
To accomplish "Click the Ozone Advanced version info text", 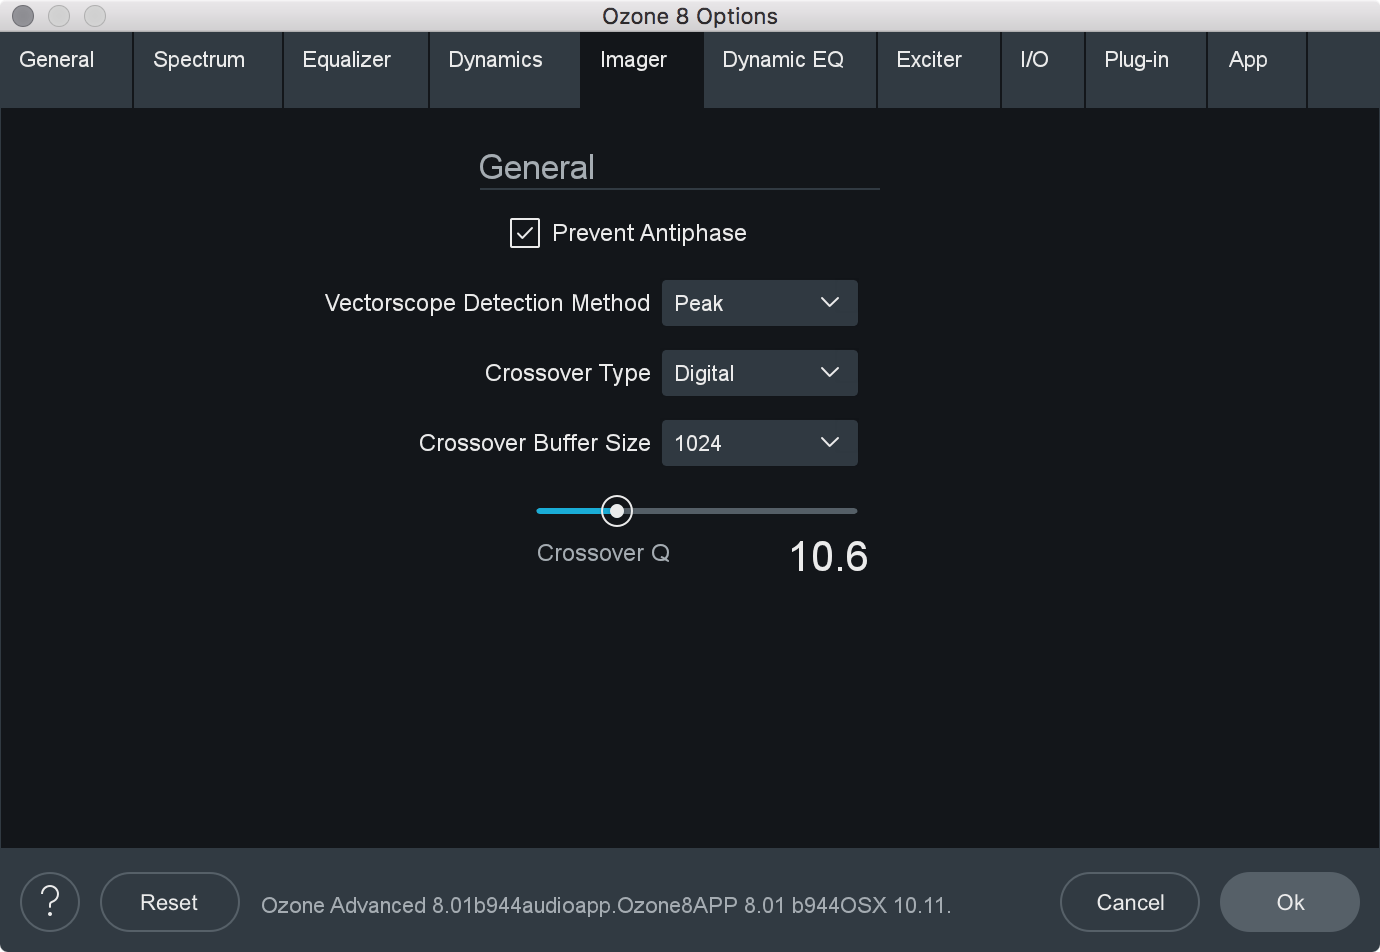I will (x=606, y=905).
